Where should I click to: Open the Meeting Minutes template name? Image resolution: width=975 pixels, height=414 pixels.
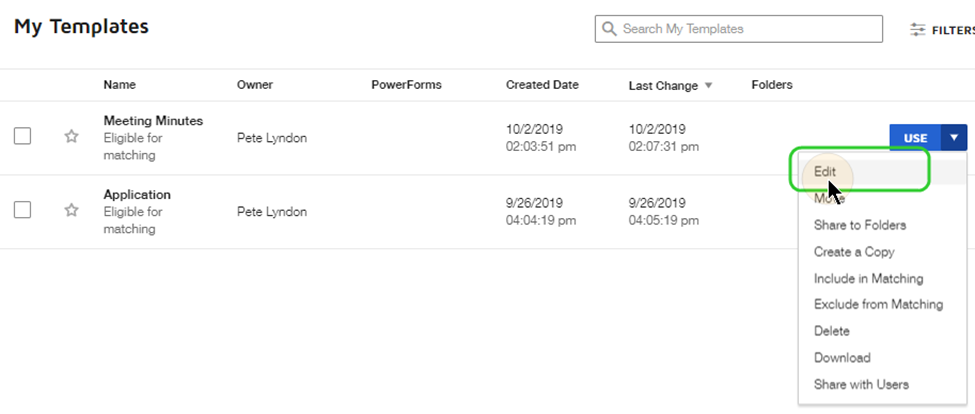coord(153,121)
